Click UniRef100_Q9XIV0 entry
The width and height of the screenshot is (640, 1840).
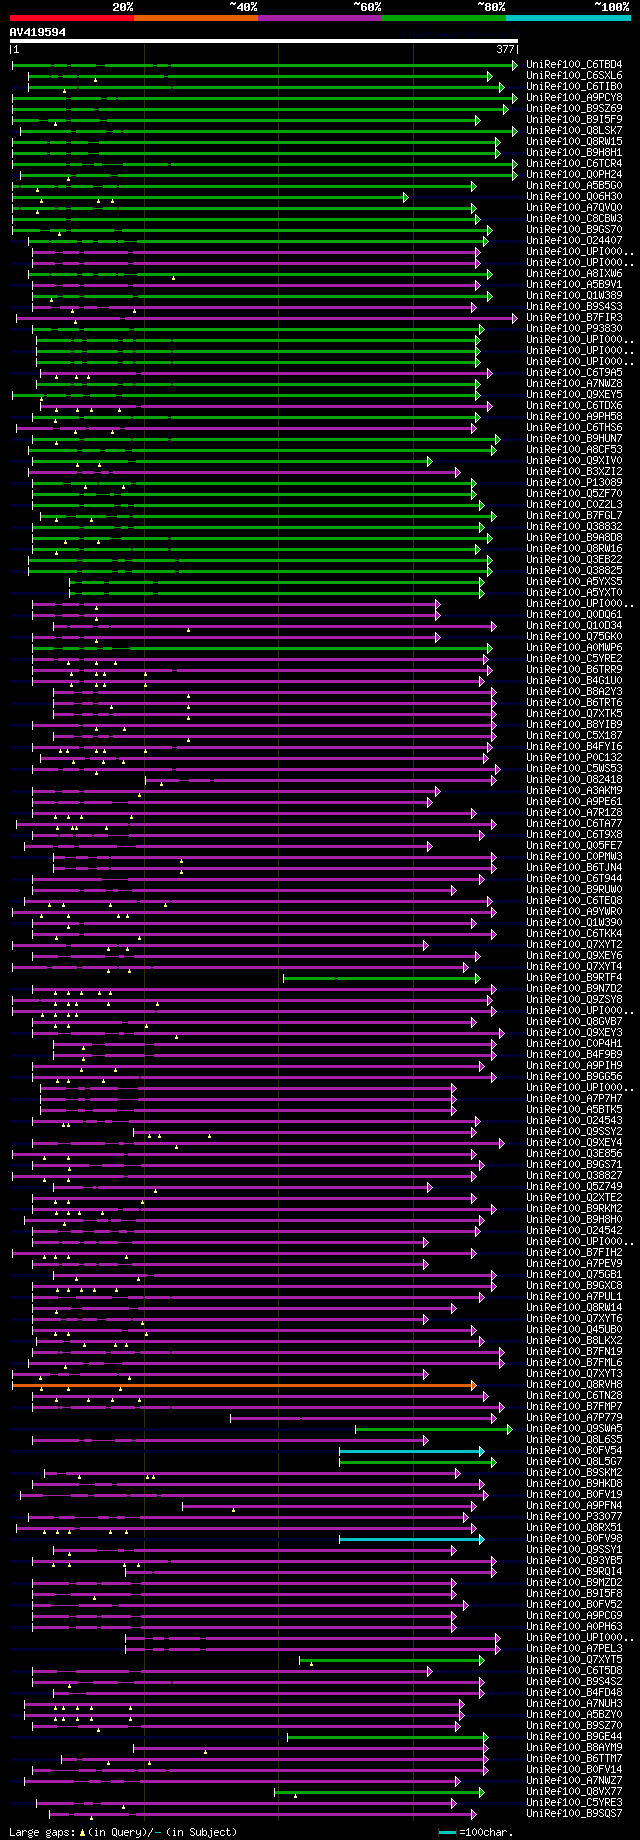tap(574, 461)
